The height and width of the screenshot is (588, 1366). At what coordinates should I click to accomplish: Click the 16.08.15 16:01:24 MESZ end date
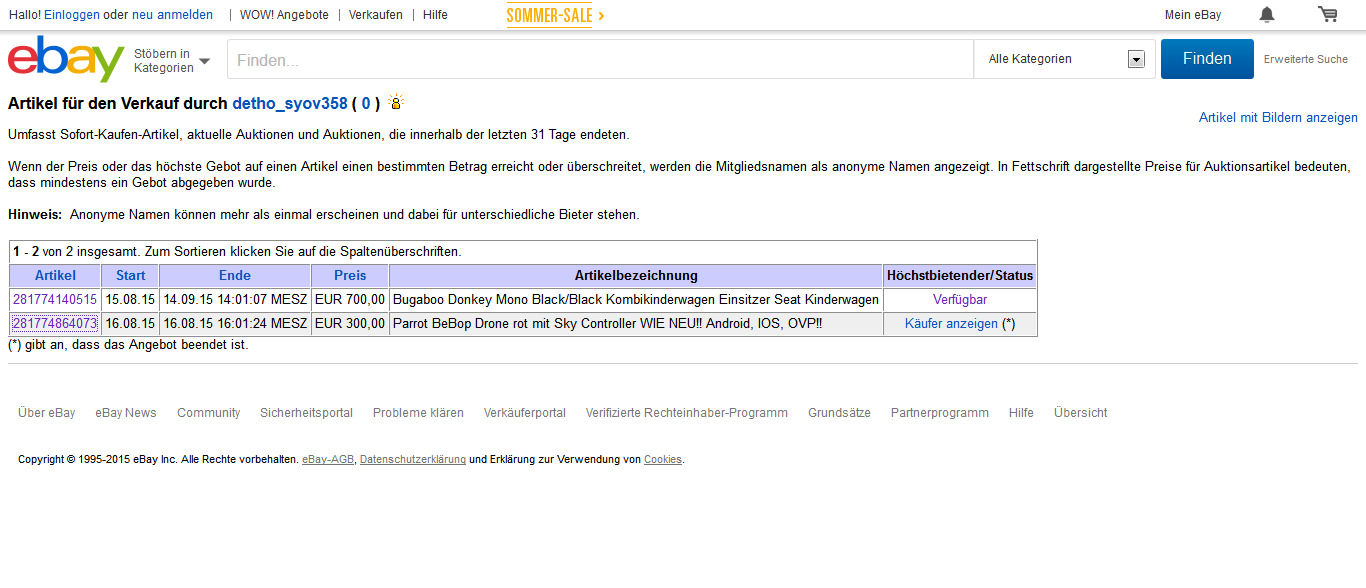point(235,324)
